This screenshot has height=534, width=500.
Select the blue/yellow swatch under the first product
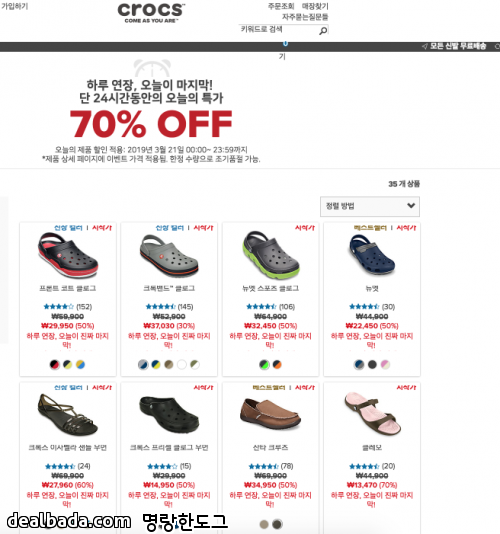click(80, 364)
